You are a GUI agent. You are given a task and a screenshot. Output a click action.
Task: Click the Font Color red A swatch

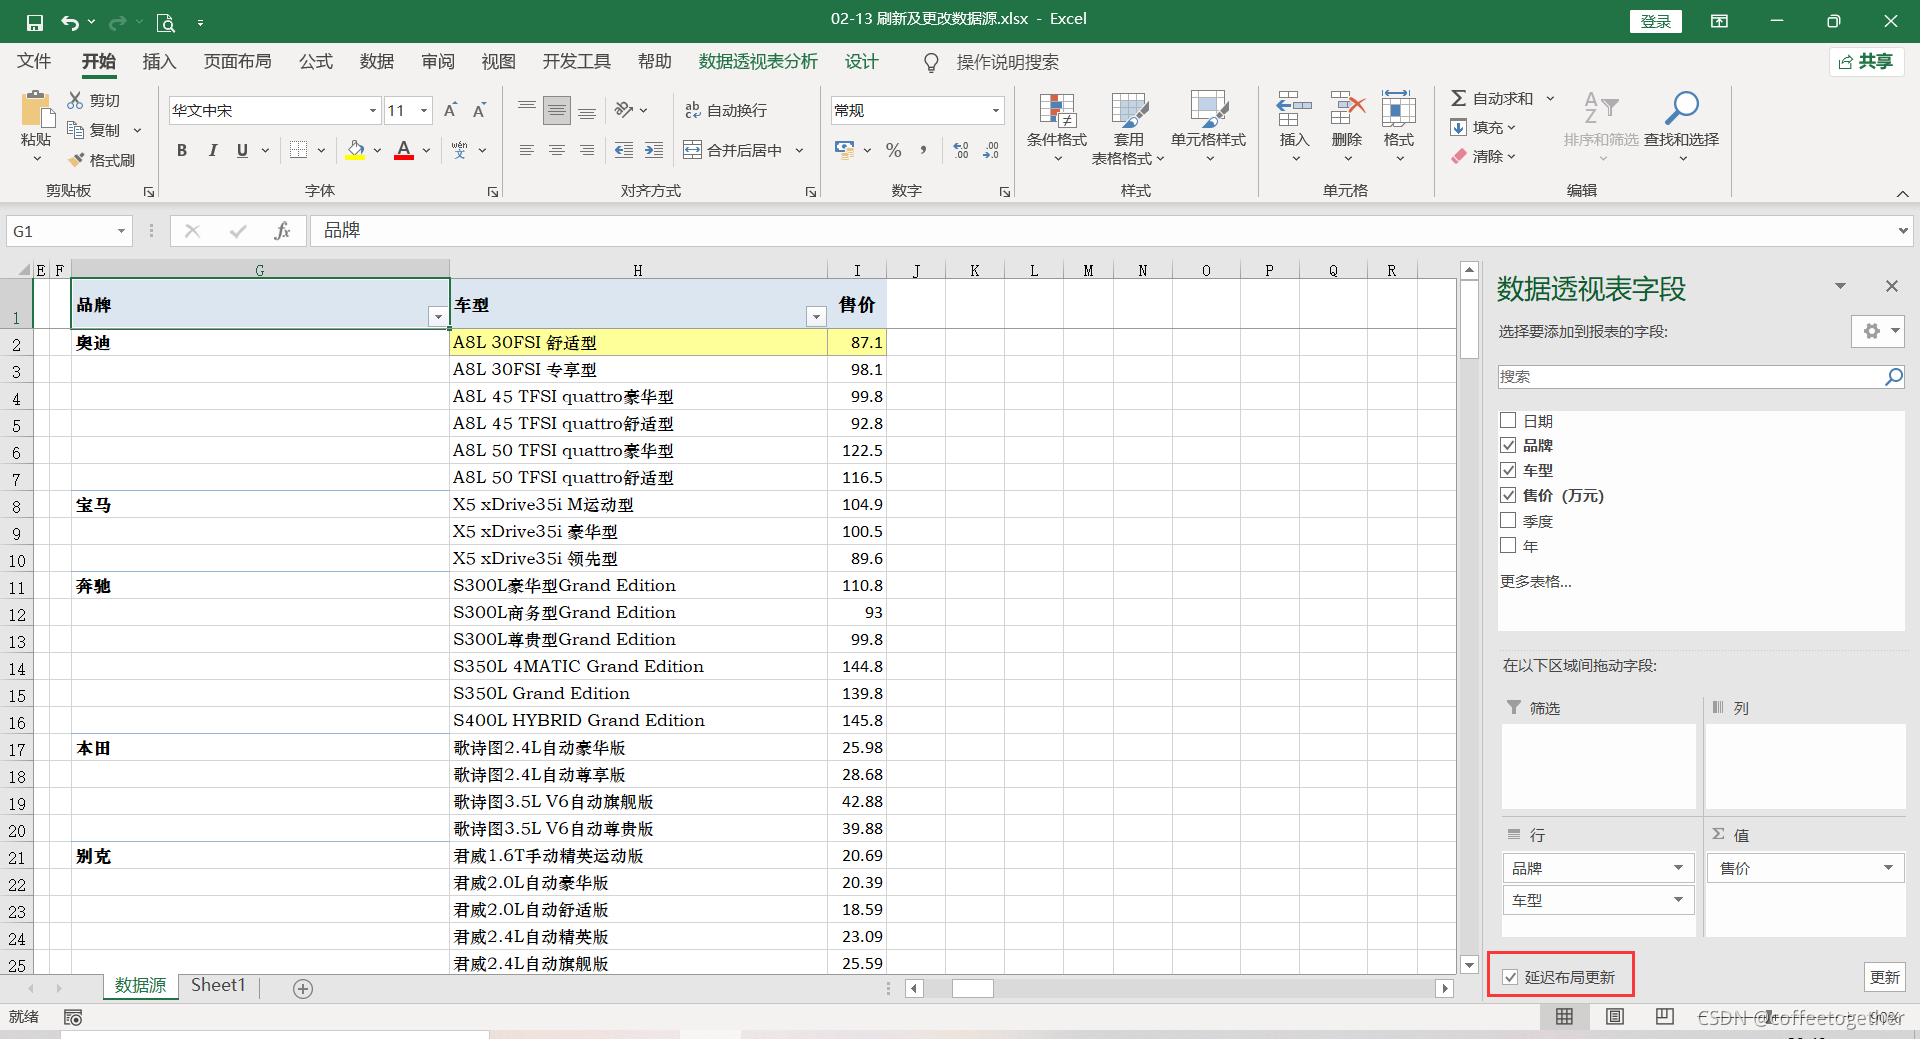coord(404,150)
